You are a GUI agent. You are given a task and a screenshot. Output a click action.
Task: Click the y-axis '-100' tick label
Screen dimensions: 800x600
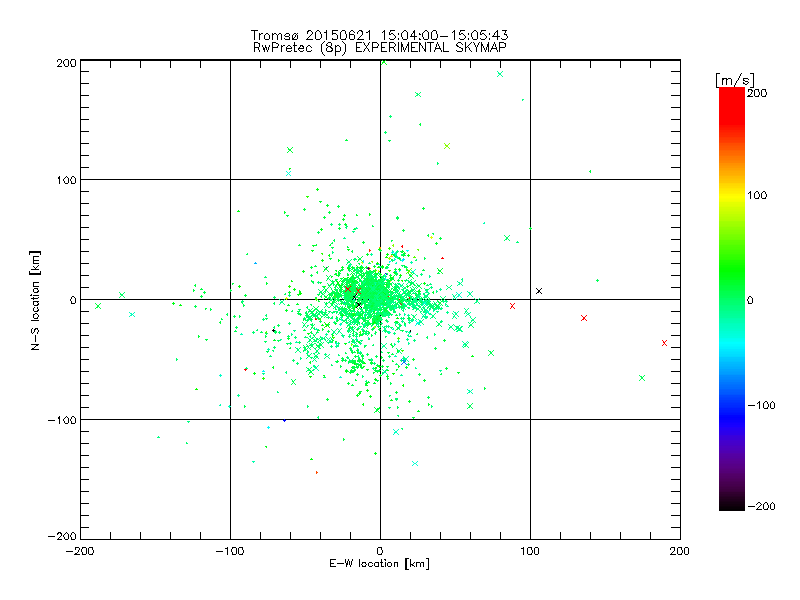click(62, 420)
